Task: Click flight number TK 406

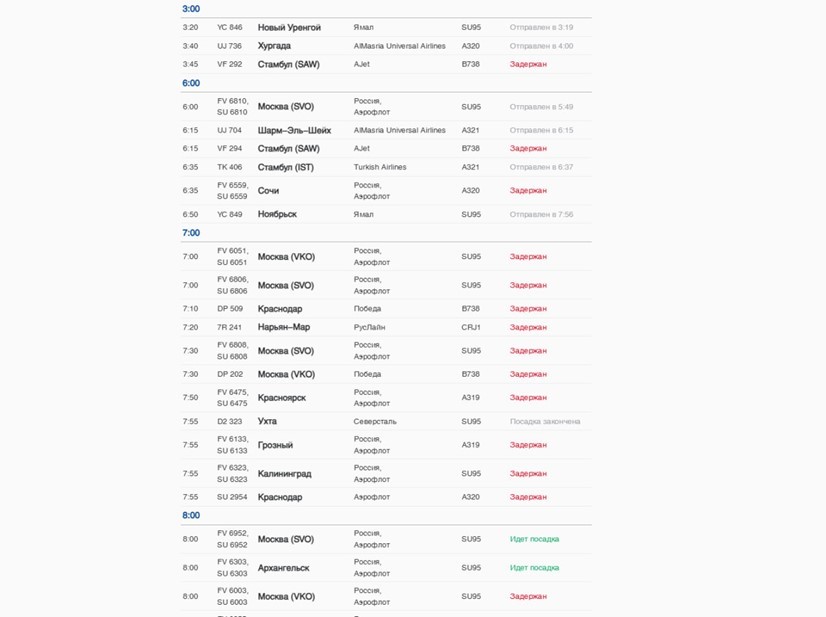Action: (x=229, y=167)
